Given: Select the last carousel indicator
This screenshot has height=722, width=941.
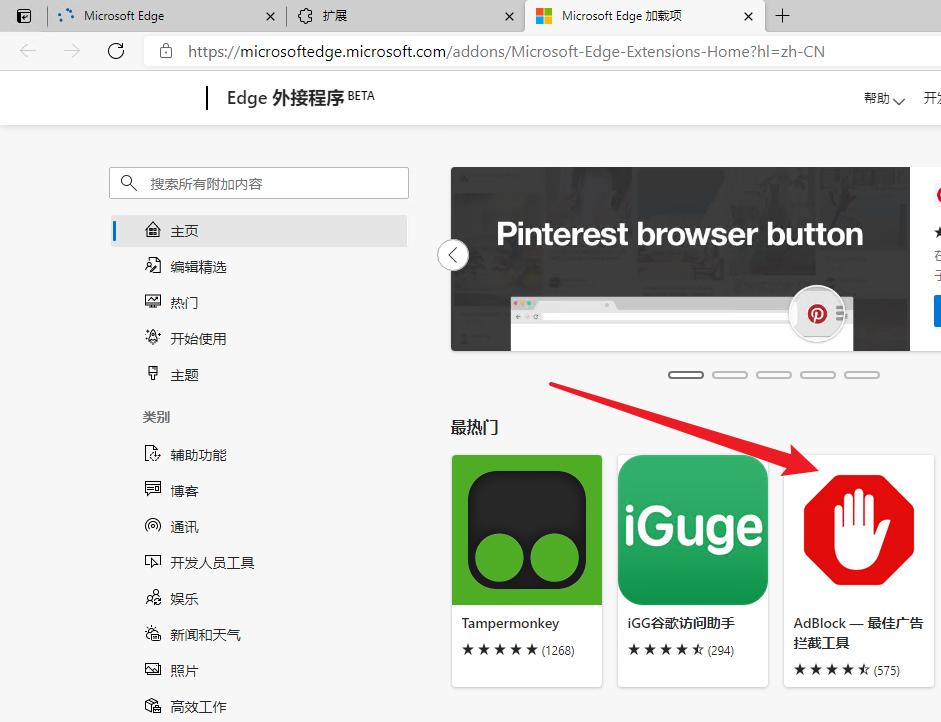Looking at the screenshot, I should coord(862,375).
